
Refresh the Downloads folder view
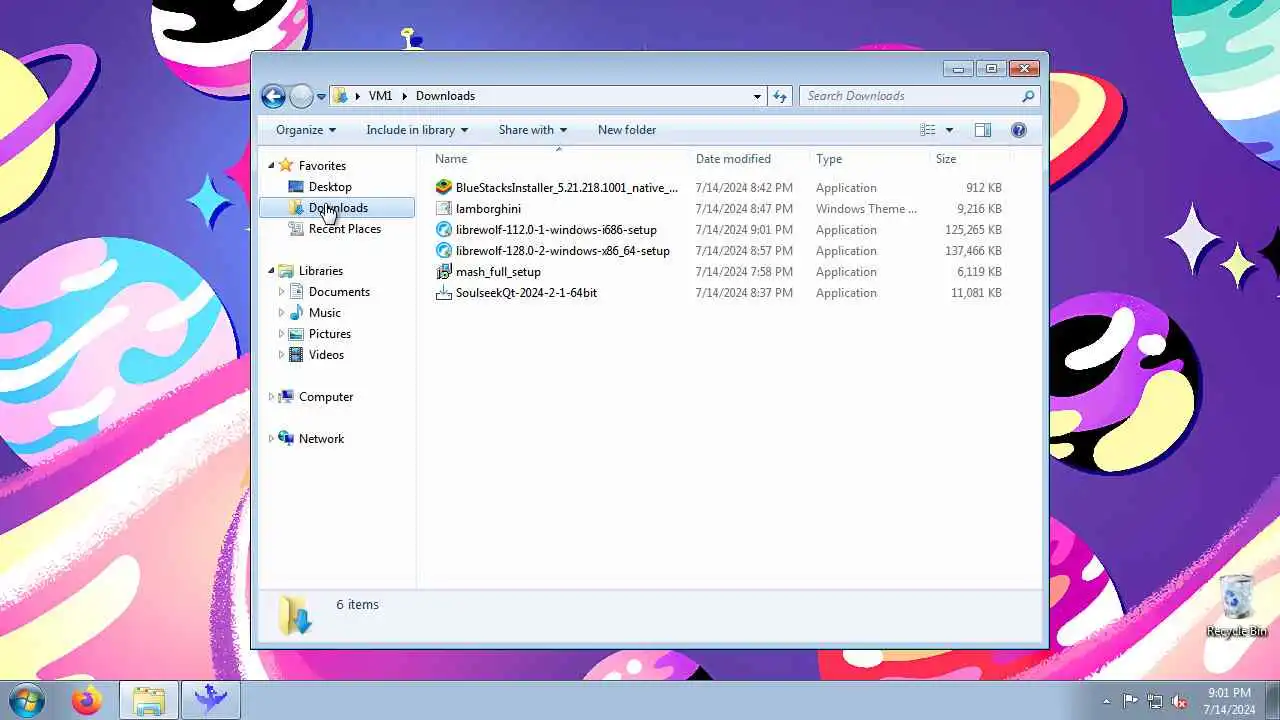[780, 96]
